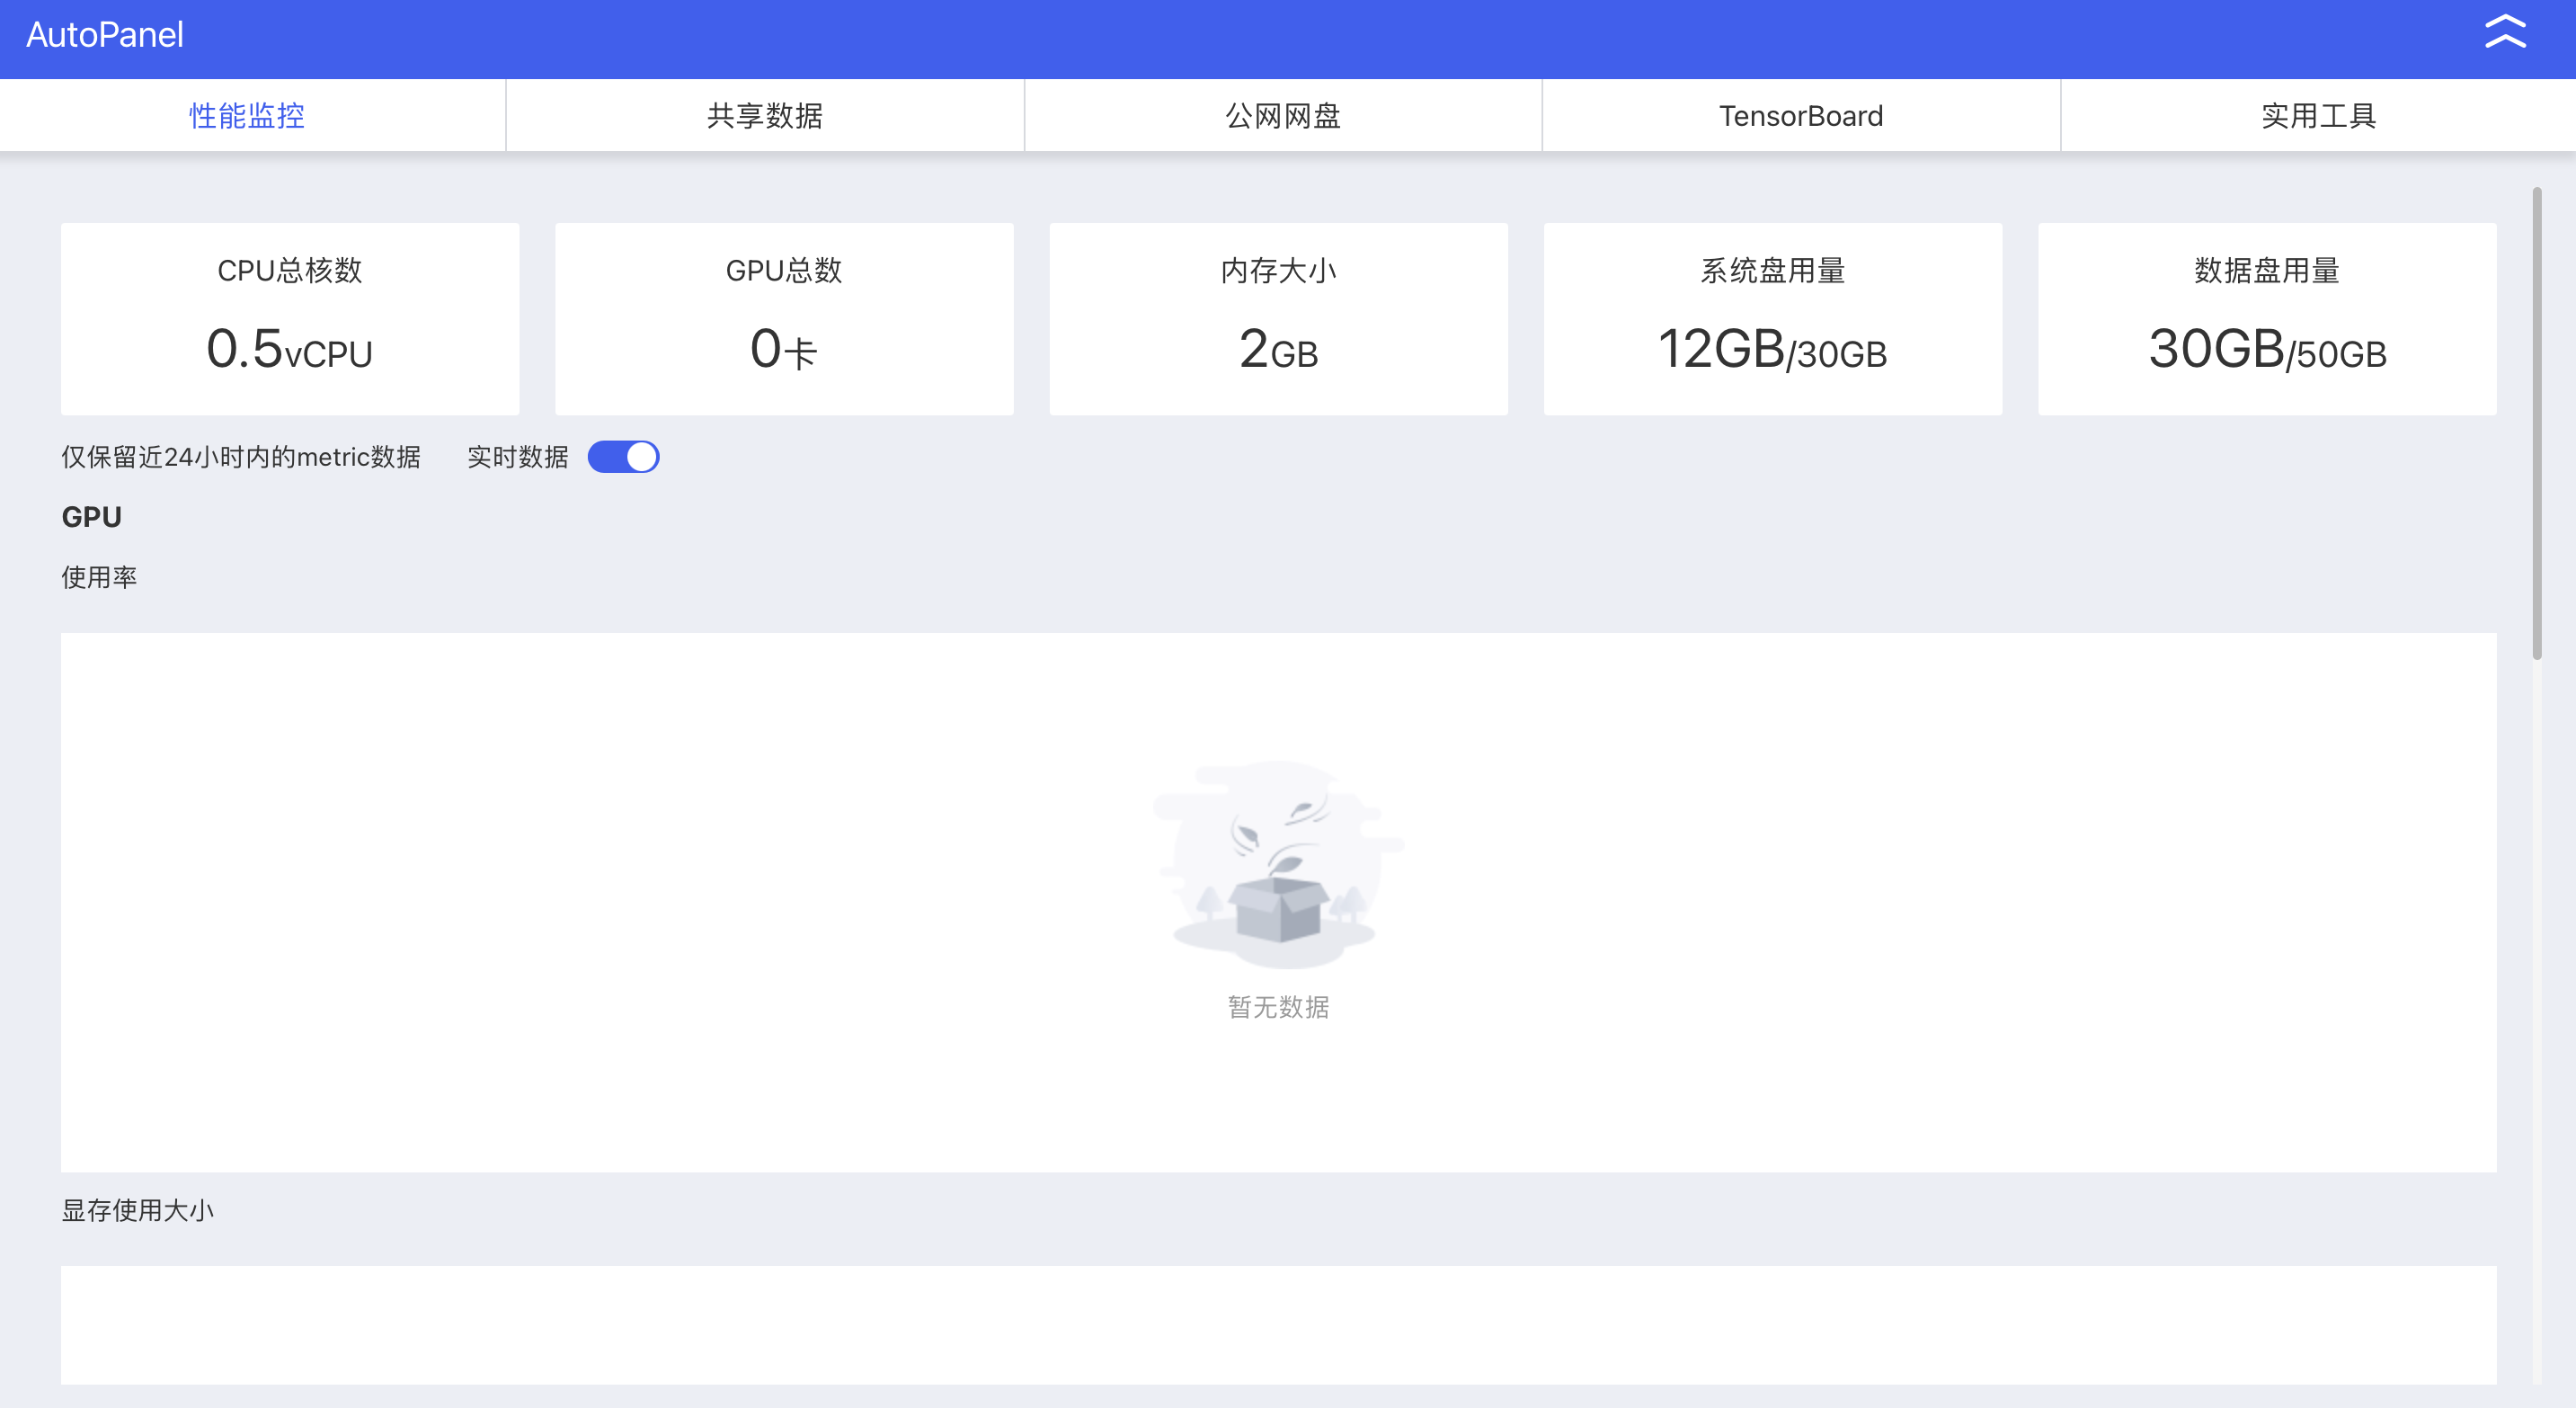Select the 实用工具 tab
This screenshot has width=2576, height=1408.
pyautogui.click(x=2318, y=116)
